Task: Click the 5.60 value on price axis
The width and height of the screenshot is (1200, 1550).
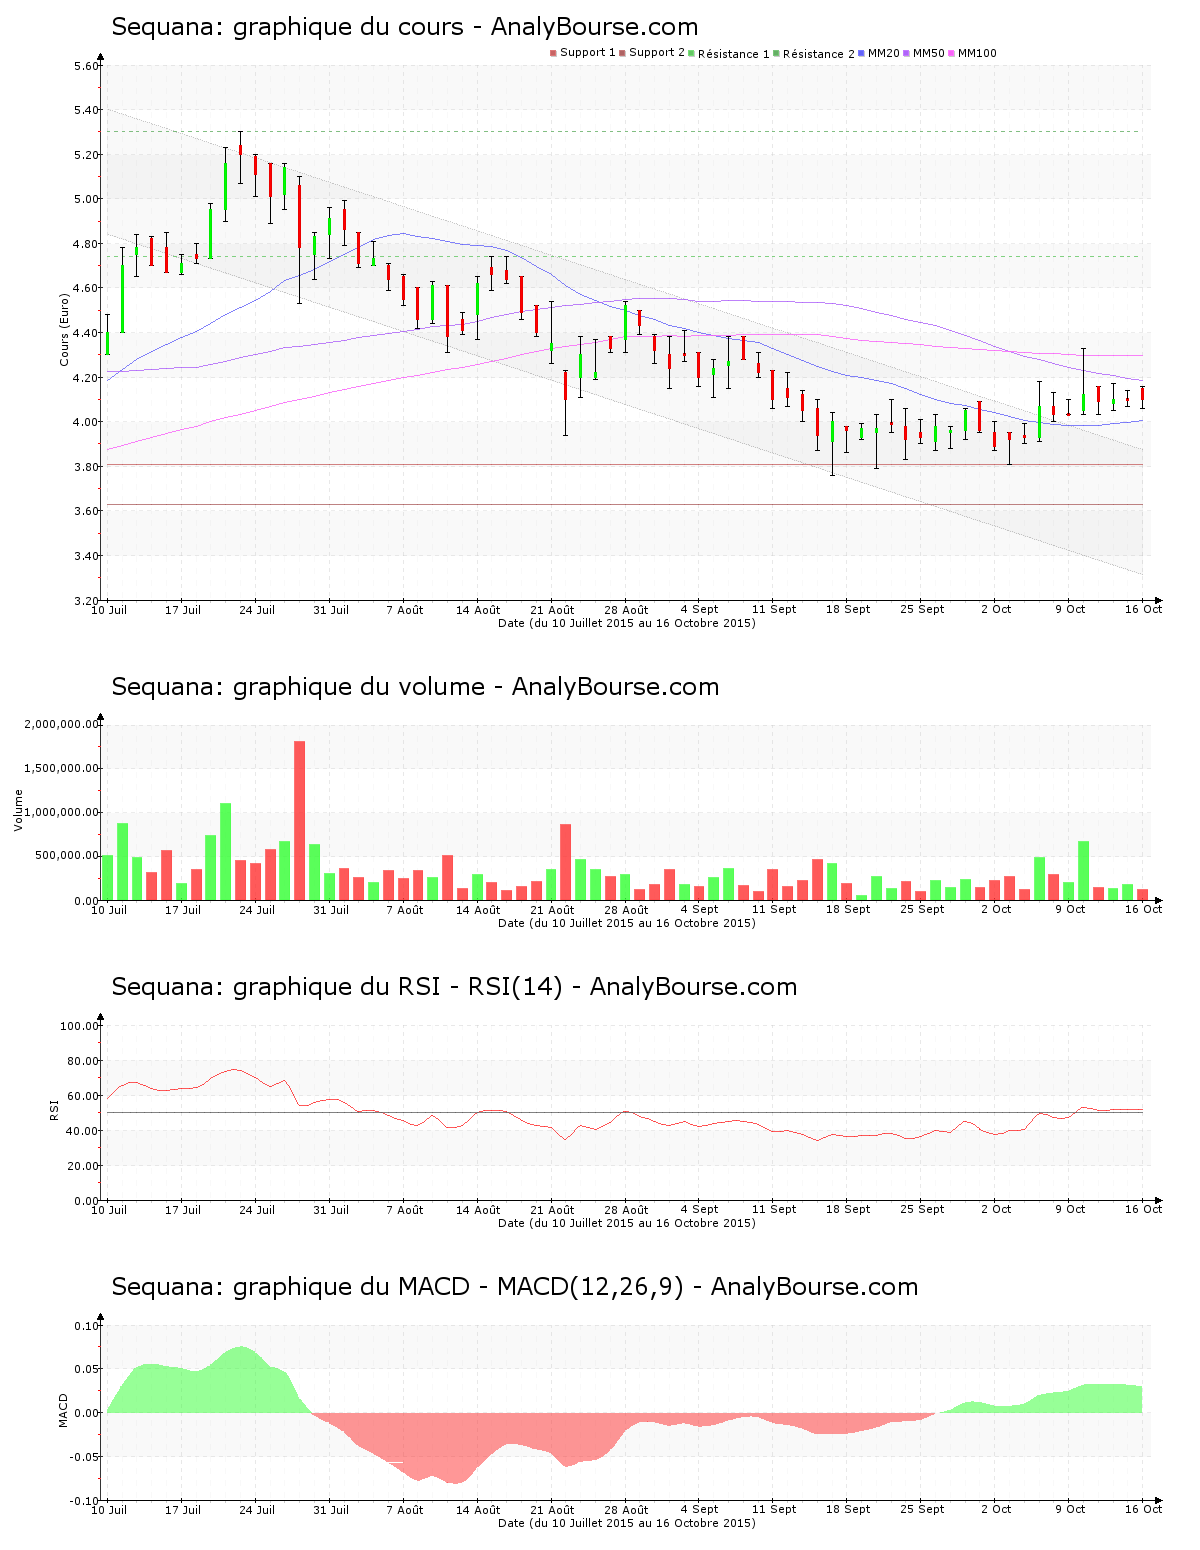Action: [86, 66]
